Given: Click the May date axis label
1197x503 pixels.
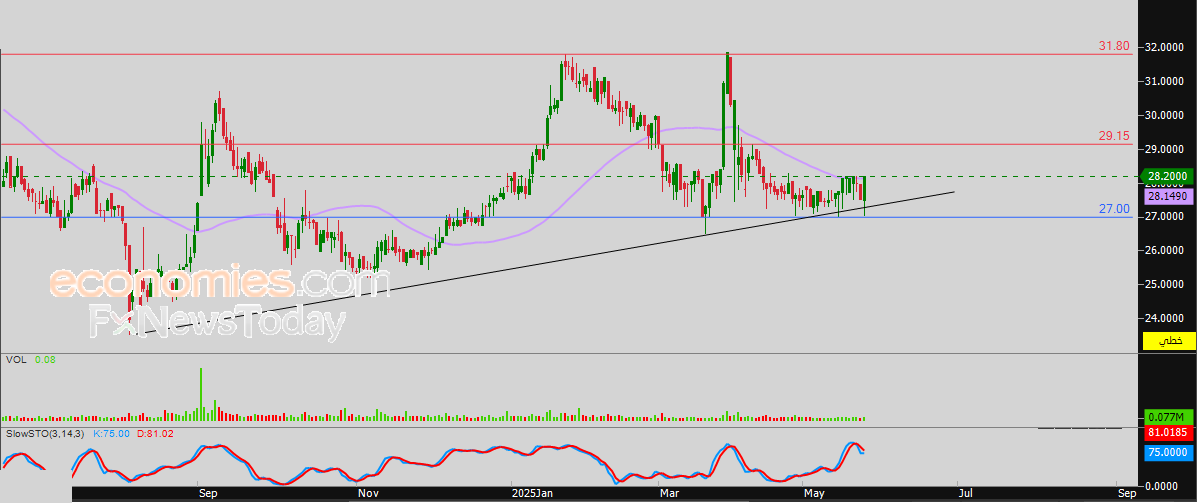Looking at the screenshot, I should pyautogui.click(x=815, y=494).
